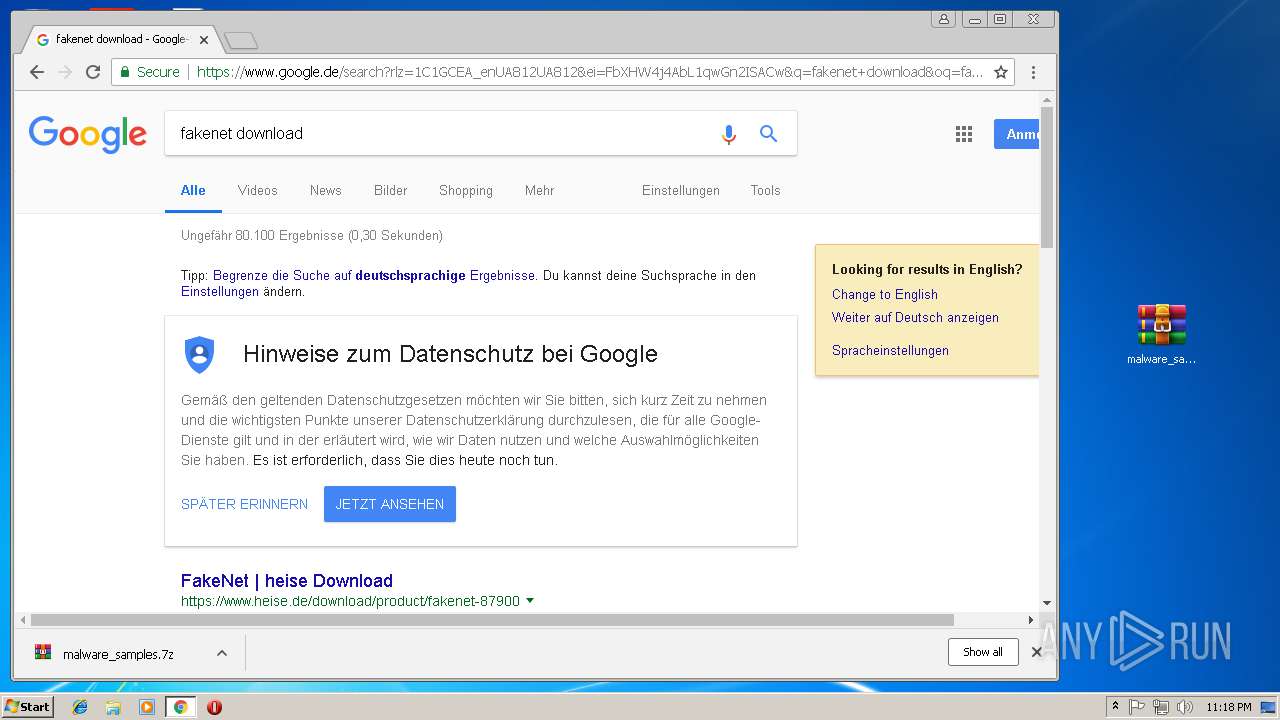Screen dimensions: 1280x720
Task: Click the browser address bar URL
Action: (590, 72)
